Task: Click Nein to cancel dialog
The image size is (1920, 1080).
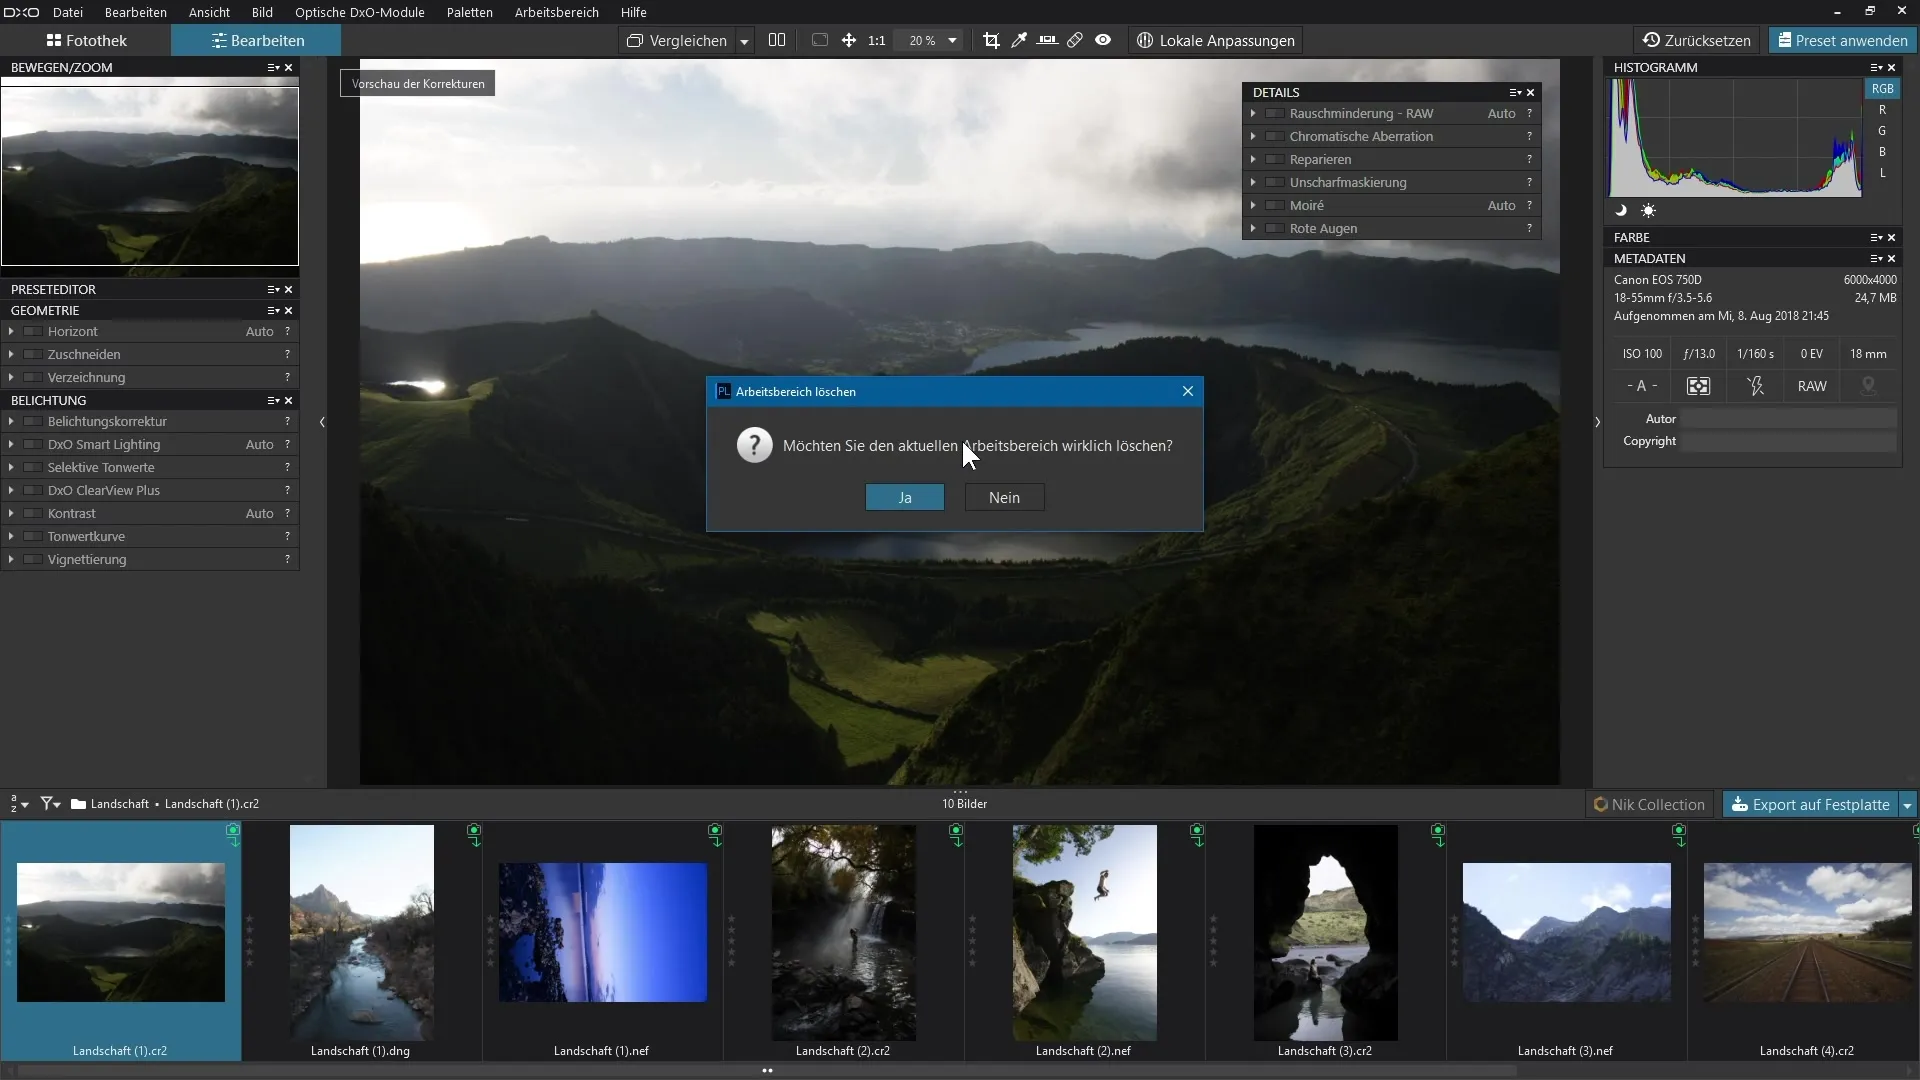Action: (x=1004, y=498)
